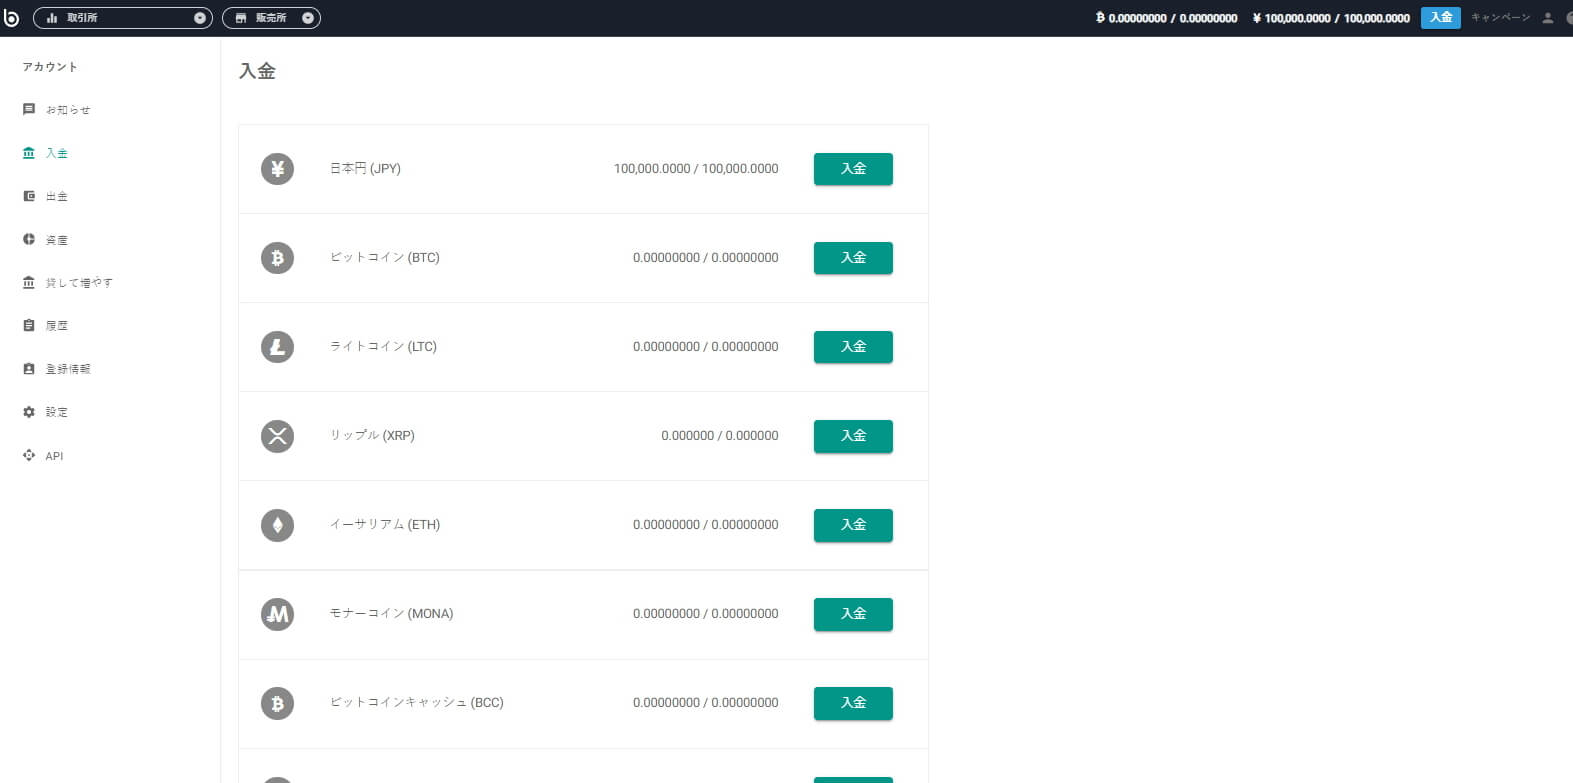Screen dimensions: 1573x783
Task: Click the アカウント sidebar heading
Action: tap(50, 67)
